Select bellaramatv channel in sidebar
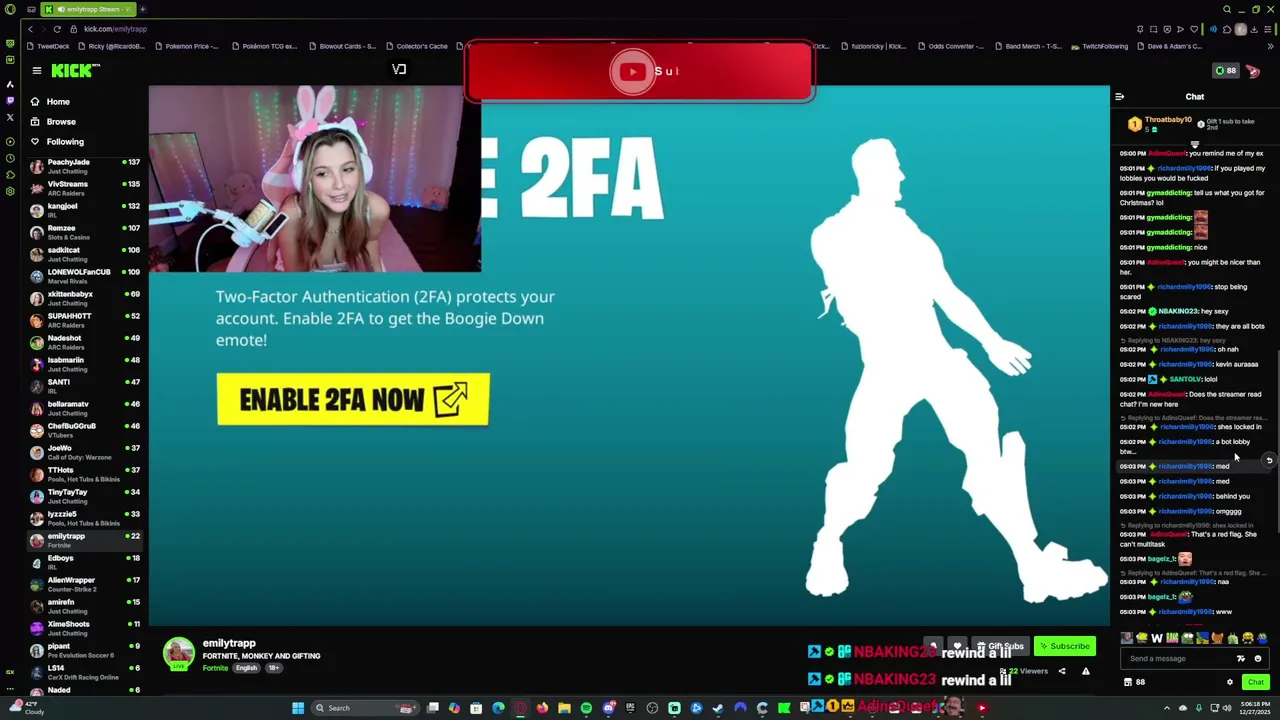Image resolution: width=1280 pixels, height=720 pixels. [x=85, y=408]
